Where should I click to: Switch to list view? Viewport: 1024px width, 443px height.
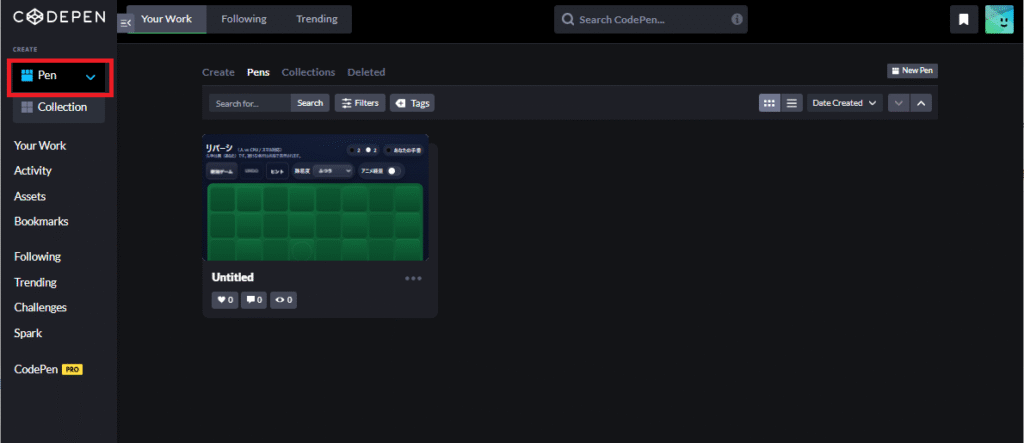[x=791, y=103]
